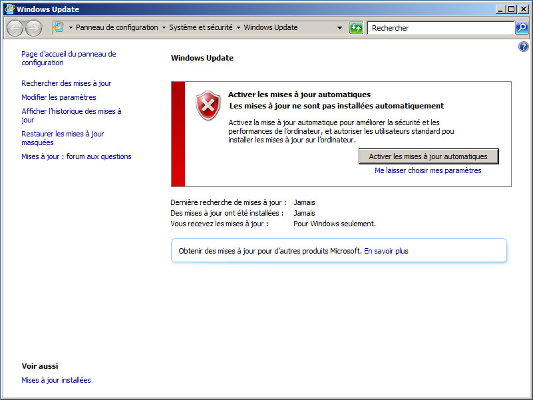
Task: Click the Forward navigation arrow
Action: [x=34, y=28]
